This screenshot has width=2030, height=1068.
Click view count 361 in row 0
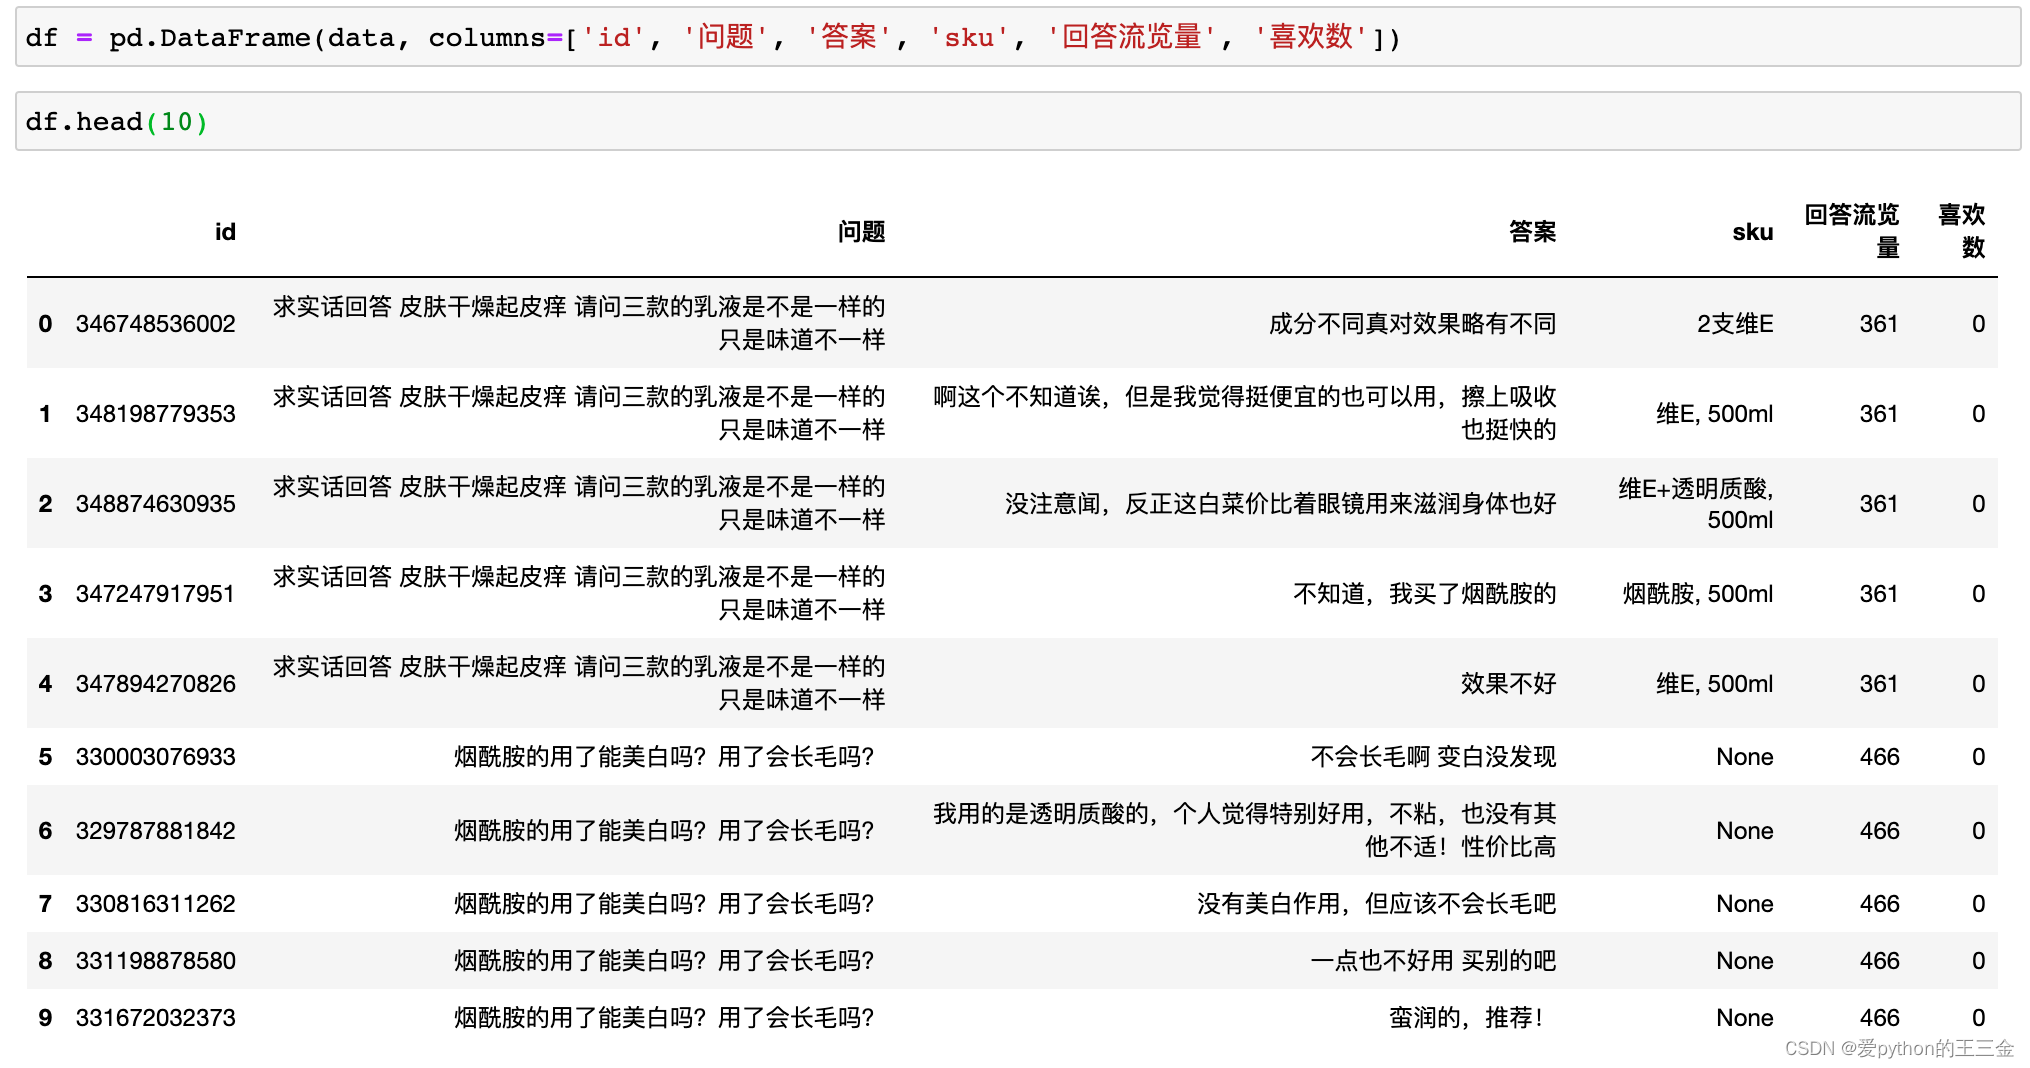[x=1879, y=324]
